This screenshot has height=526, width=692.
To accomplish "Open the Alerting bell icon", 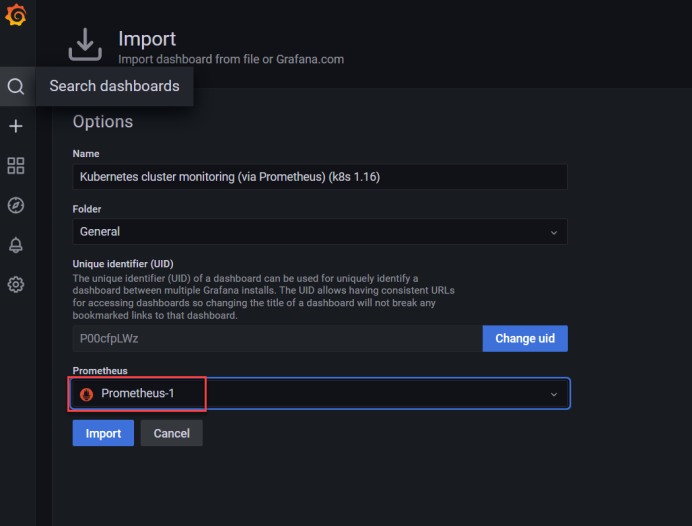I will 16,245.
